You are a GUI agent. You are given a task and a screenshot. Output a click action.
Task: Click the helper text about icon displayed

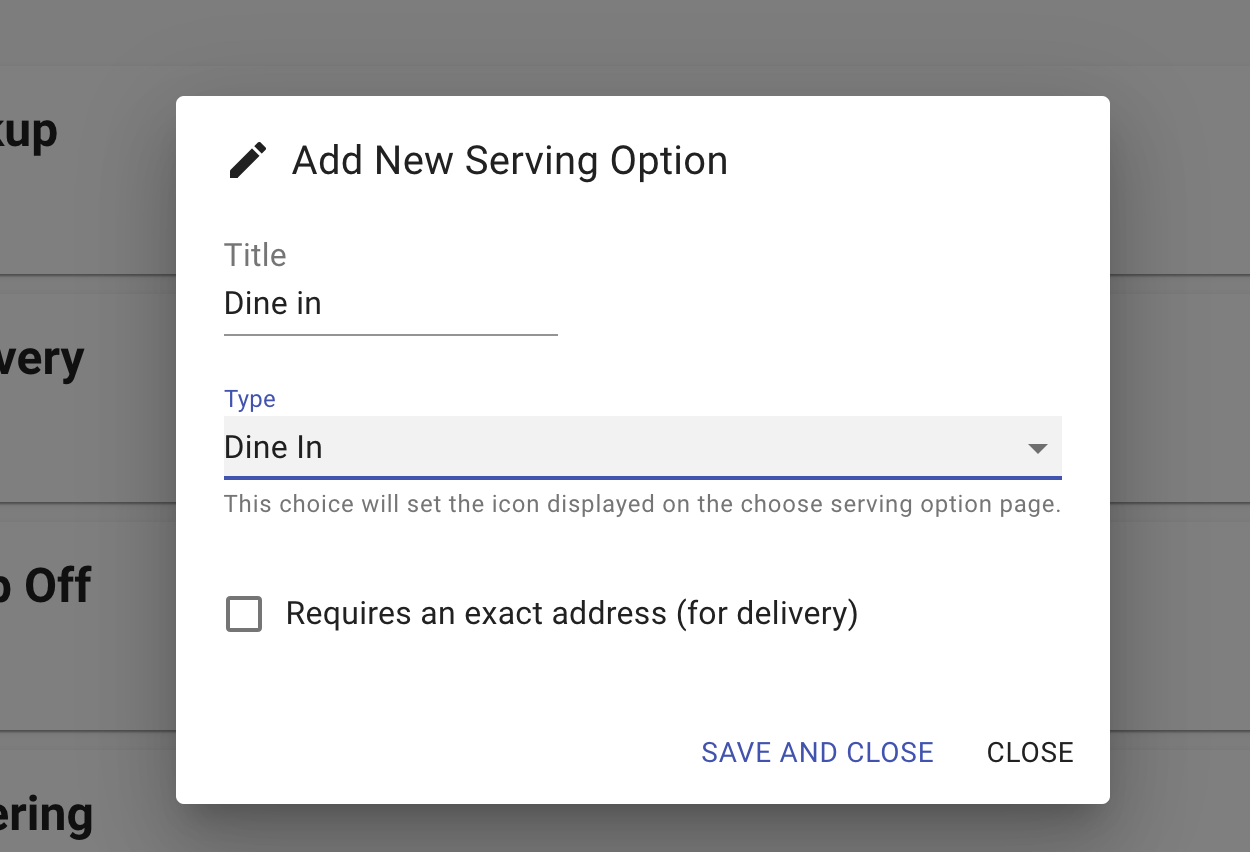(x=642, y=504)
